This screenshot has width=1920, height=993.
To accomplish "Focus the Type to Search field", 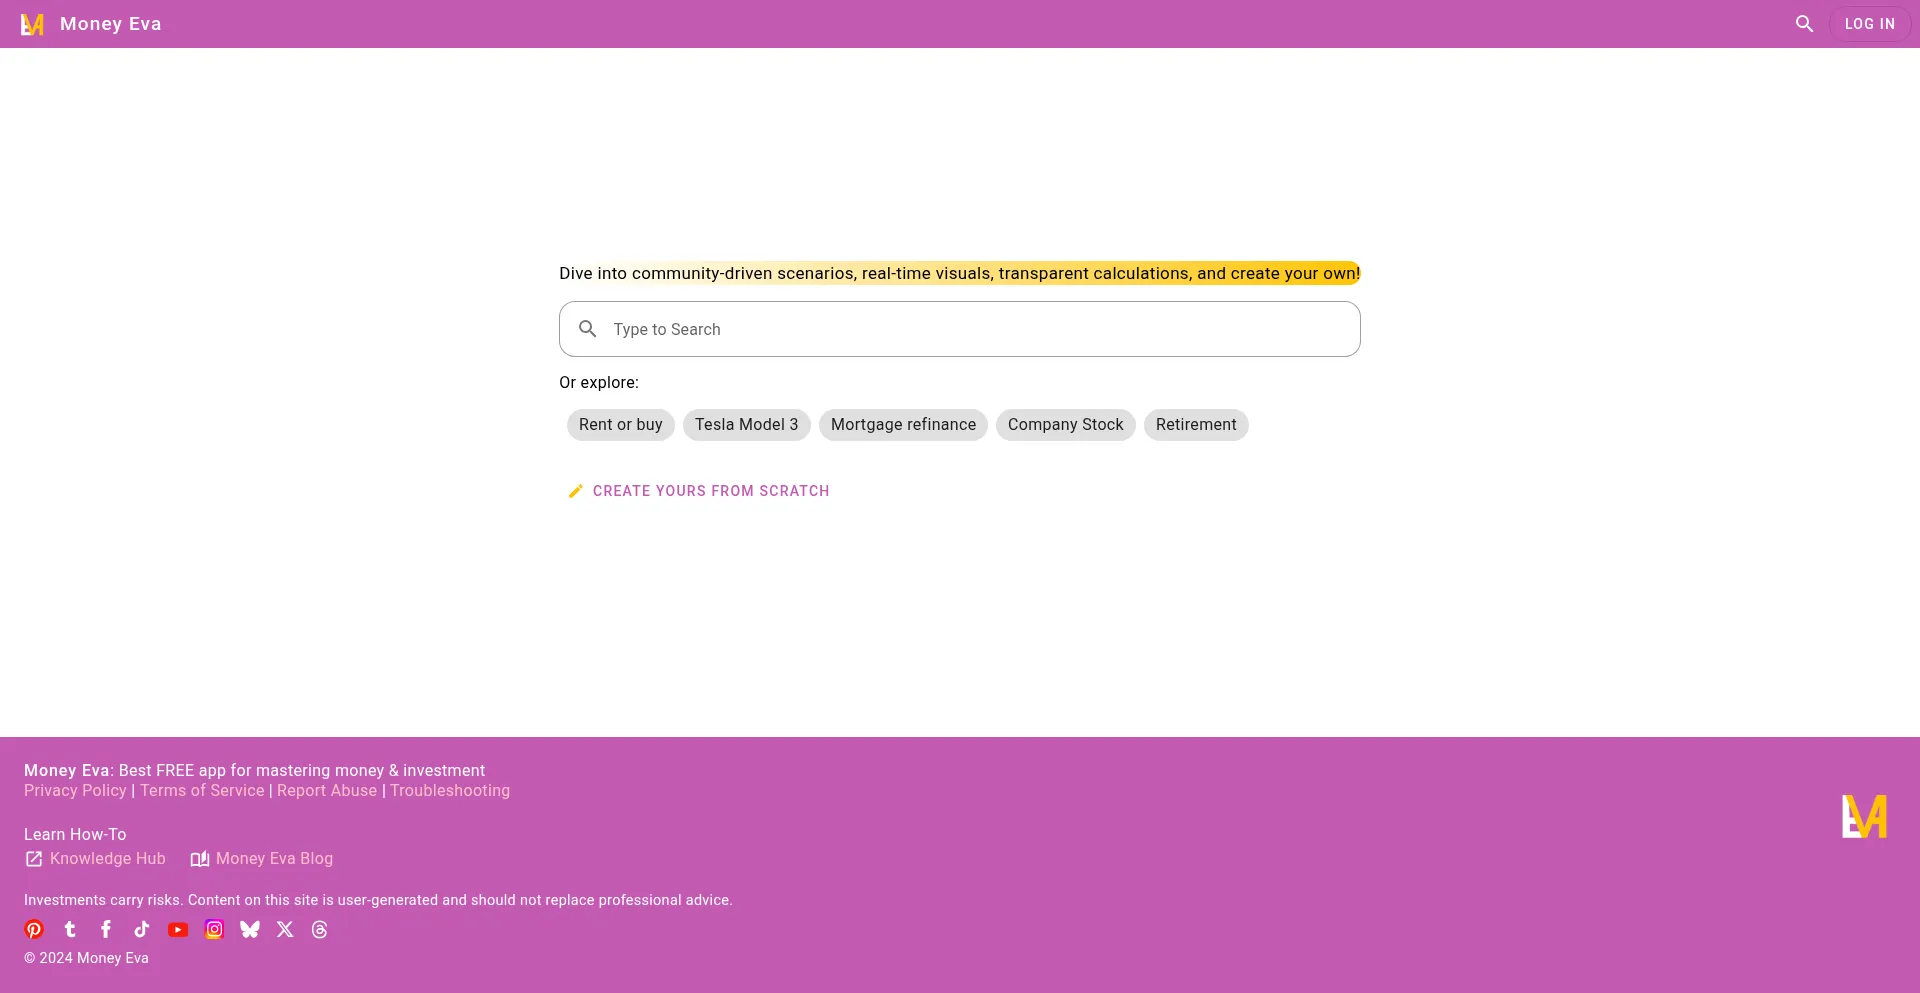I will coord(960,329).
